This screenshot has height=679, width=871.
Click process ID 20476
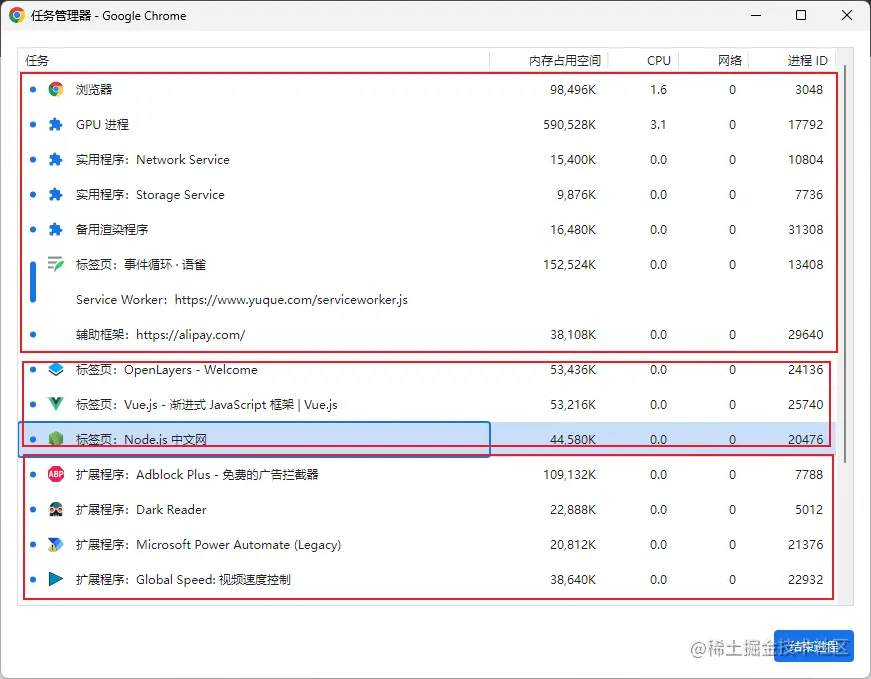tap(805, 440)
